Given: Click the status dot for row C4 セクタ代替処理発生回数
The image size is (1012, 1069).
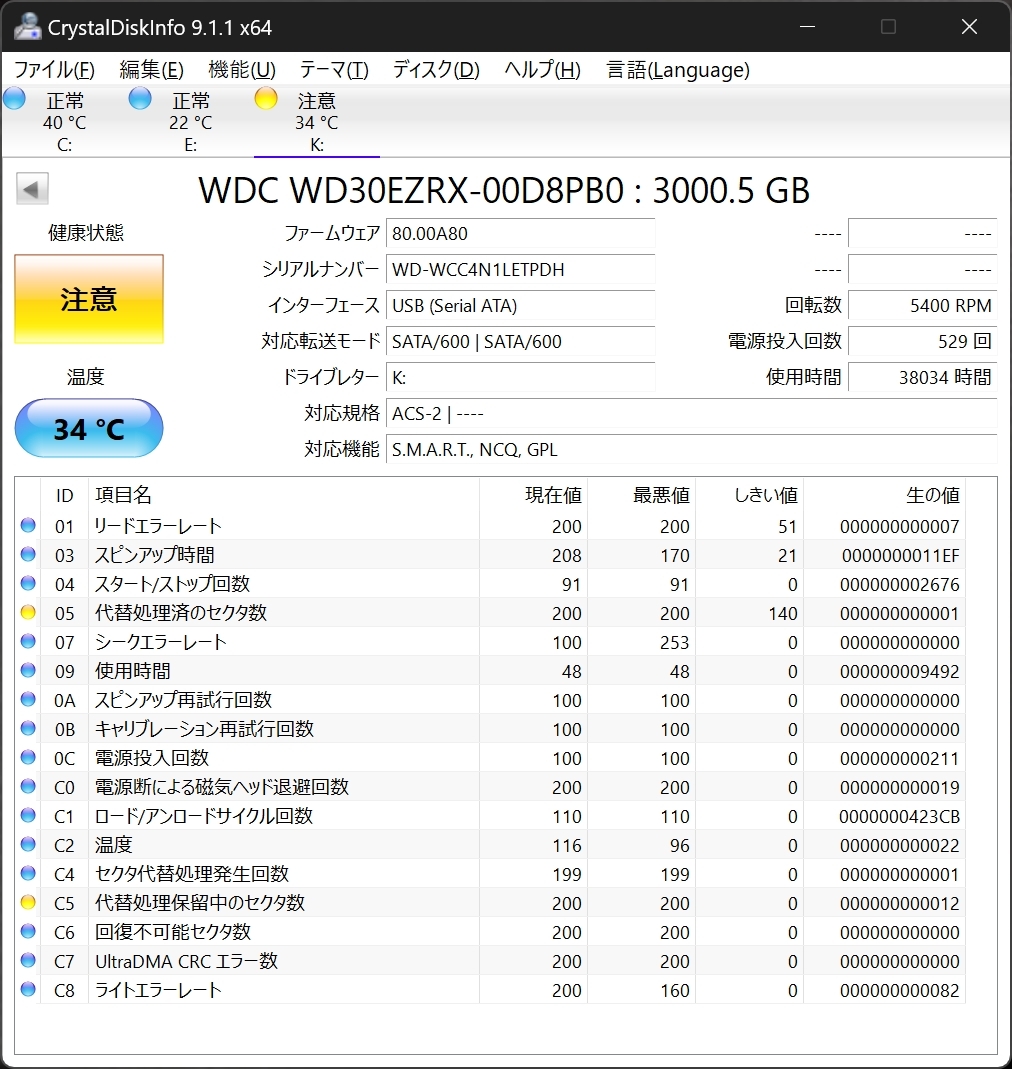Looking at the screenshot, I should pyautogui.click(x=28, y=873).
